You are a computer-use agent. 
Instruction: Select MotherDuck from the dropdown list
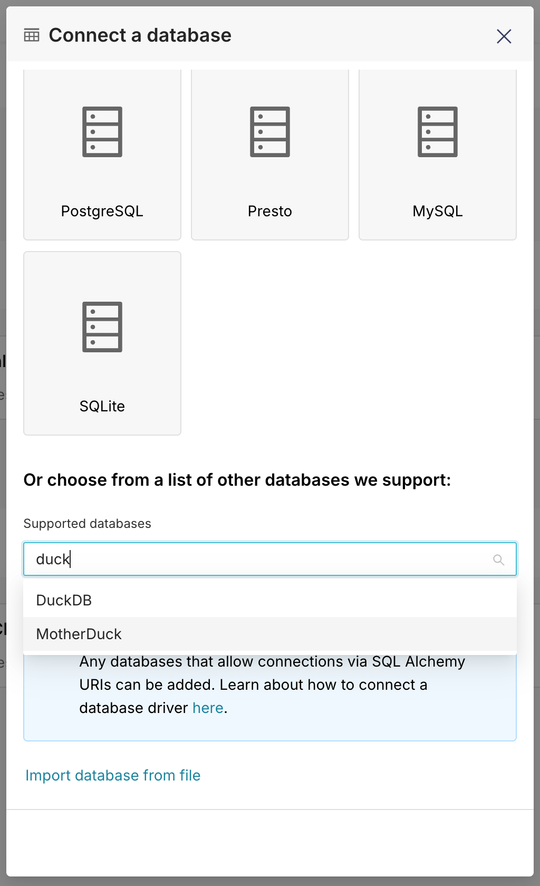[270, 634]
